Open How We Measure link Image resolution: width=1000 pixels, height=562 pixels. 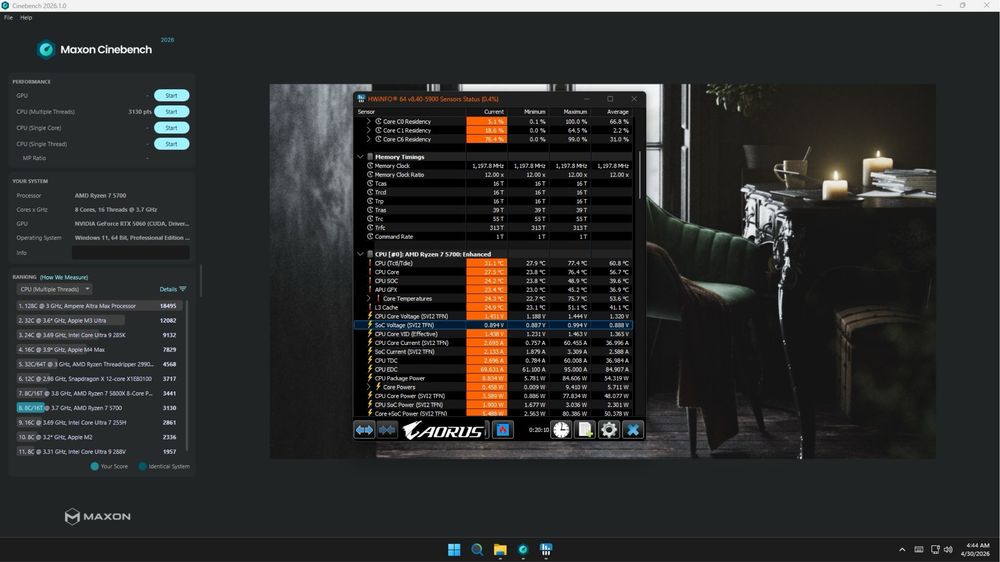tap(64, 277)
